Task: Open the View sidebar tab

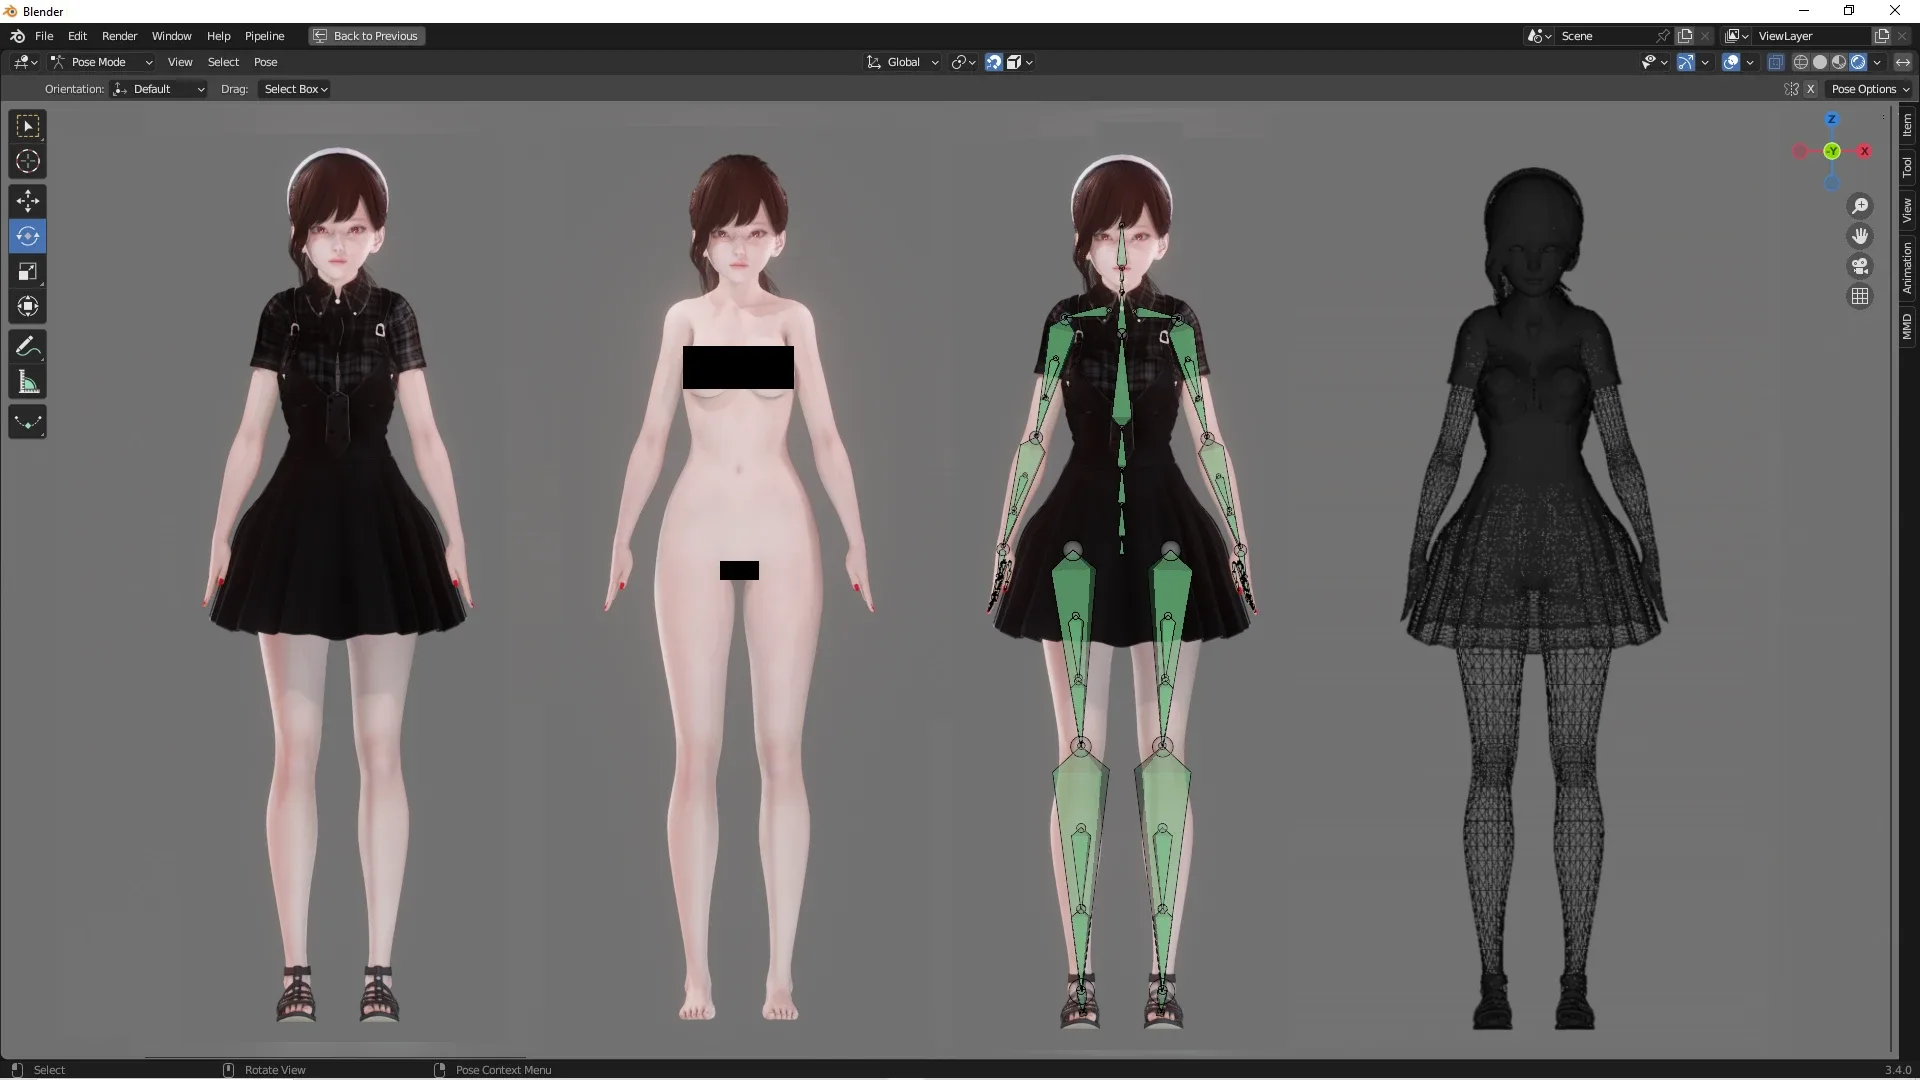Action: pyautogui.click(x=1907, y=210)
